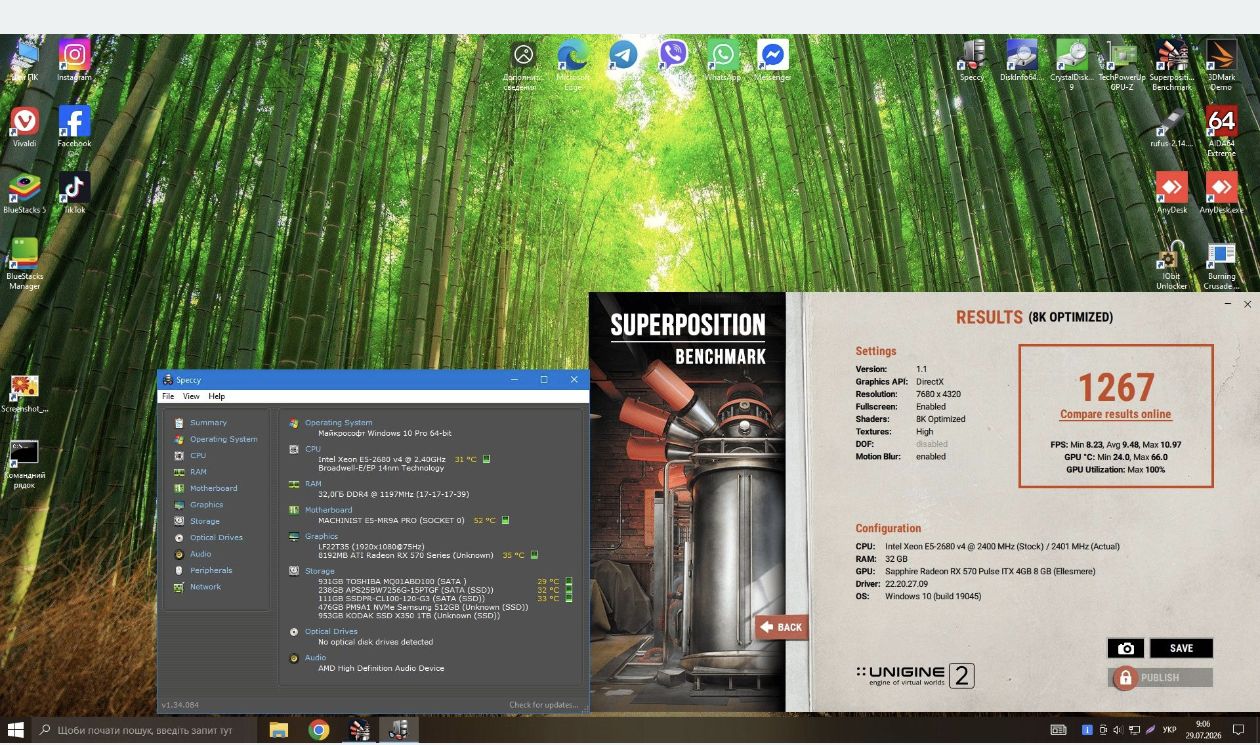Open the Compare results online link
Screen dimensions: 1260x745
(x=1115, y=414)
